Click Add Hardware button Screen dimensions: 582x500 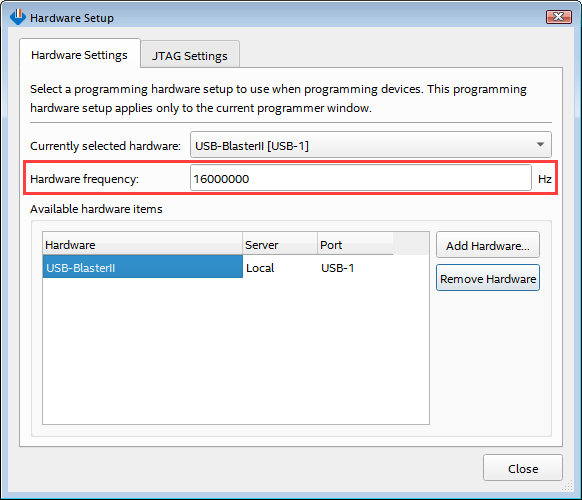tap(488, 245)
